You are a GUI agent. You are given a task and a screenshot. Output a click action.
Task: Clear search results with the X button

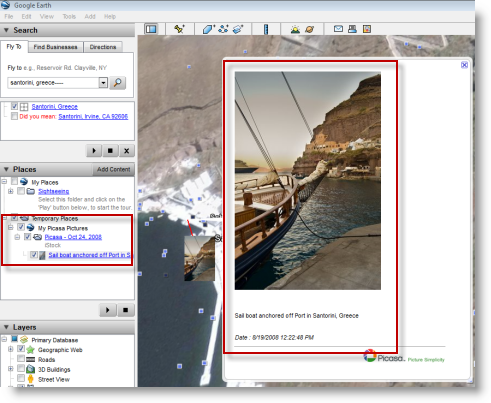(x=127, y=151)
